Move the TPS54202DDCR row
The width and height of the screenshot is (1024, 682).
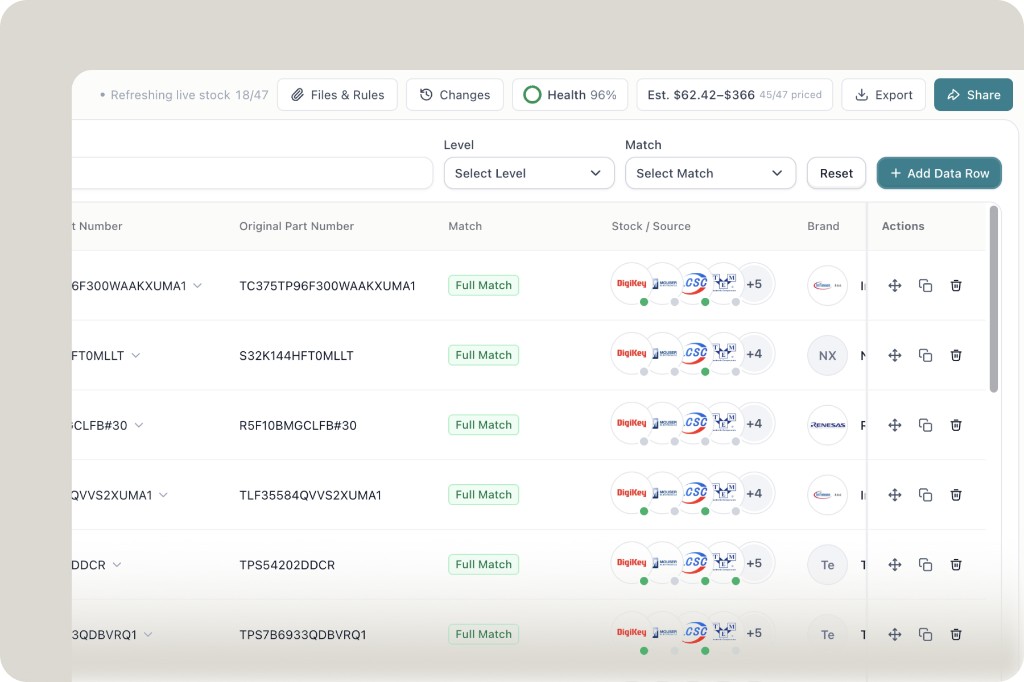point(895,565)
